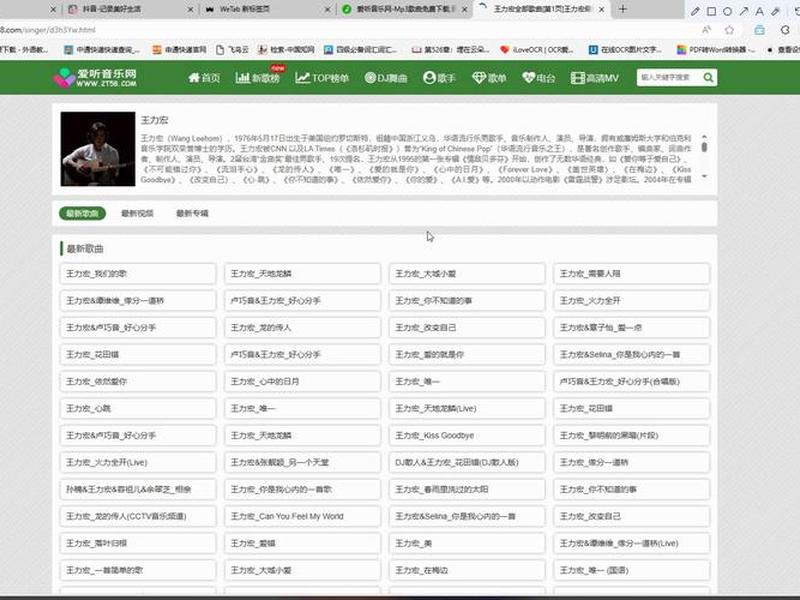Image resolution: width=800 pixels, height=600 pixels.
Task: Open the collections icon in browser toolbar
Action: coord(760,30)
